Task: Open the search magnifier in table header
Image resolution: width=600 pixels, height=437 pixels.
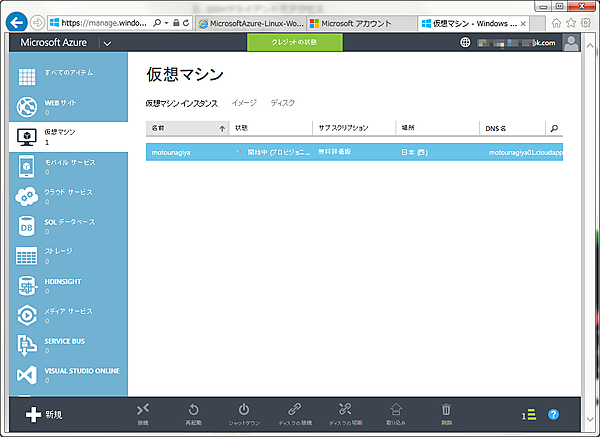Action: point(554,128)
